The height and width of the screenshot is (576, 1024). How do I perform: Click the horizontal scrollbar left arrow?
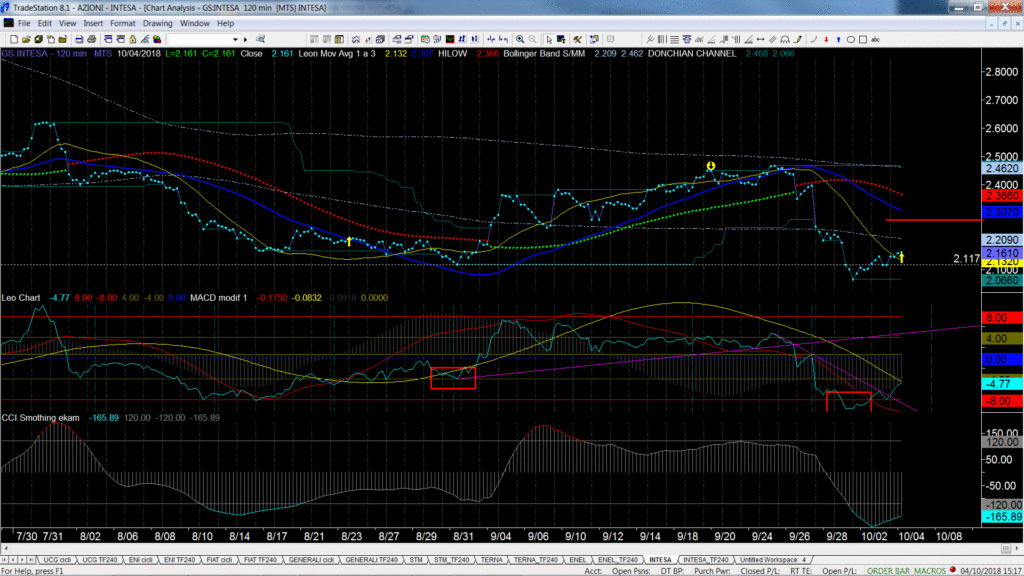tap(5, 549)
